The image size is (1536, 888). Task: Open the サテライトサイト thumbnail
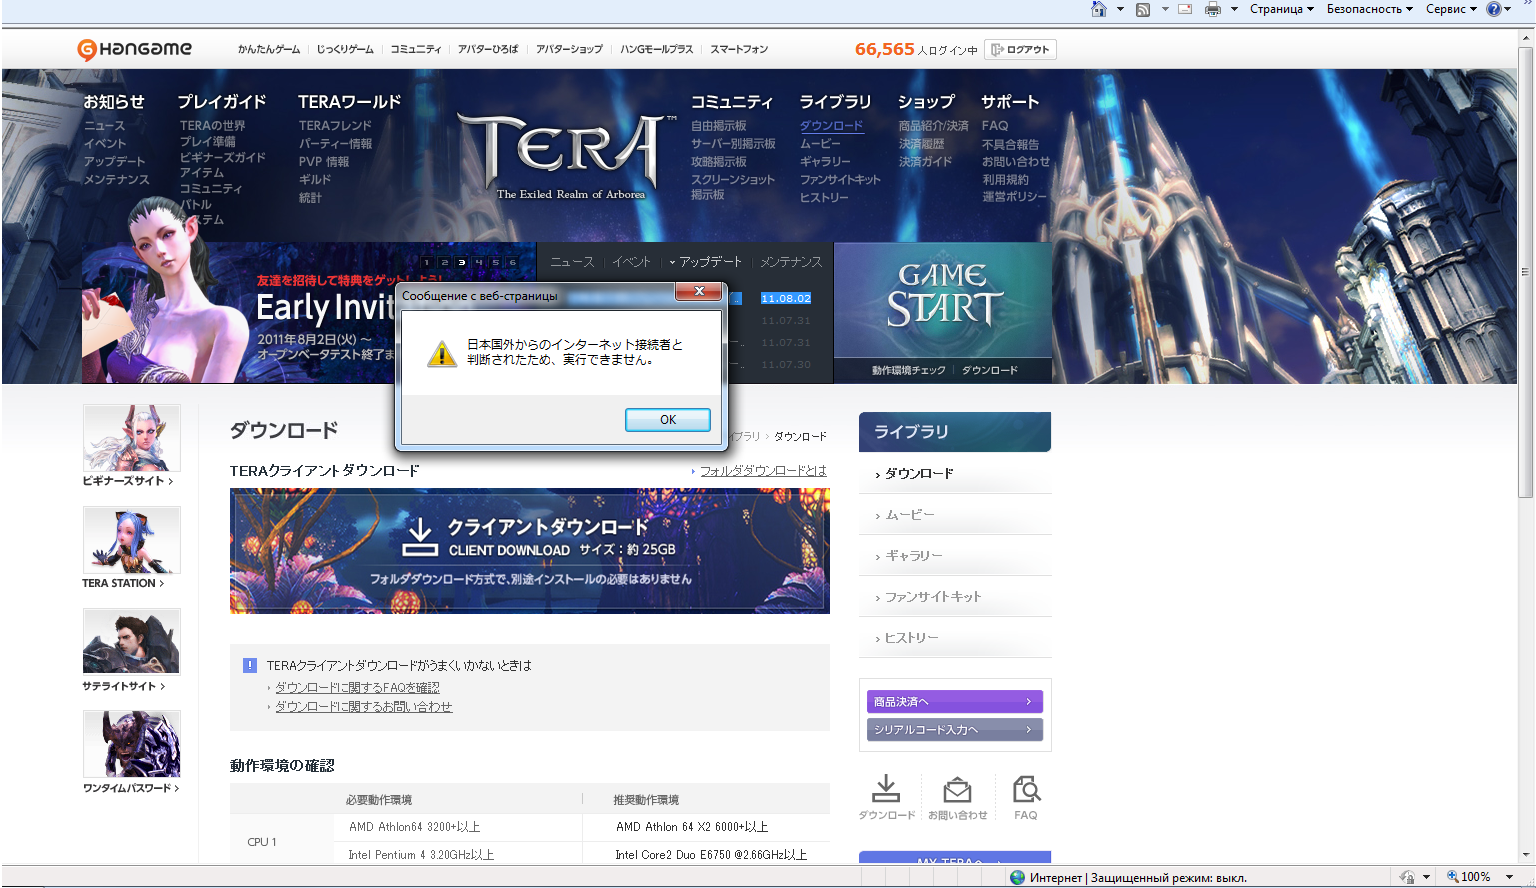coord(131,642)
